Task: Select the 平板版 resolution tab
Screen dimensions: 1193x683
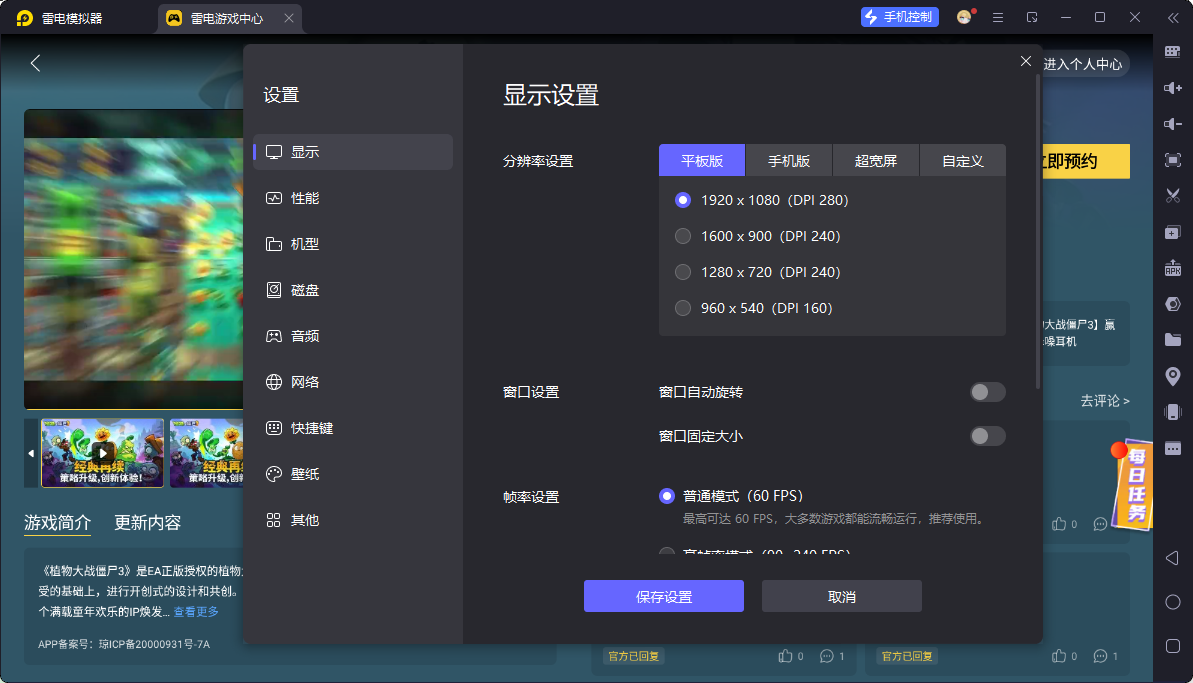Action: 701,160
